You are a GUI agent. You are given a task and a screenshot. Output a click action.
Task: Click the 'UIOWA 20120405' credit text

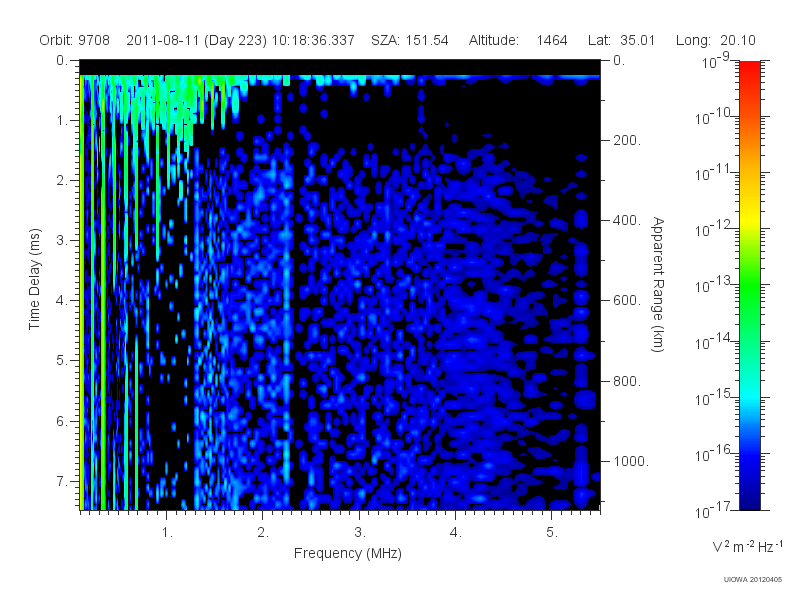tap(753, 580)
